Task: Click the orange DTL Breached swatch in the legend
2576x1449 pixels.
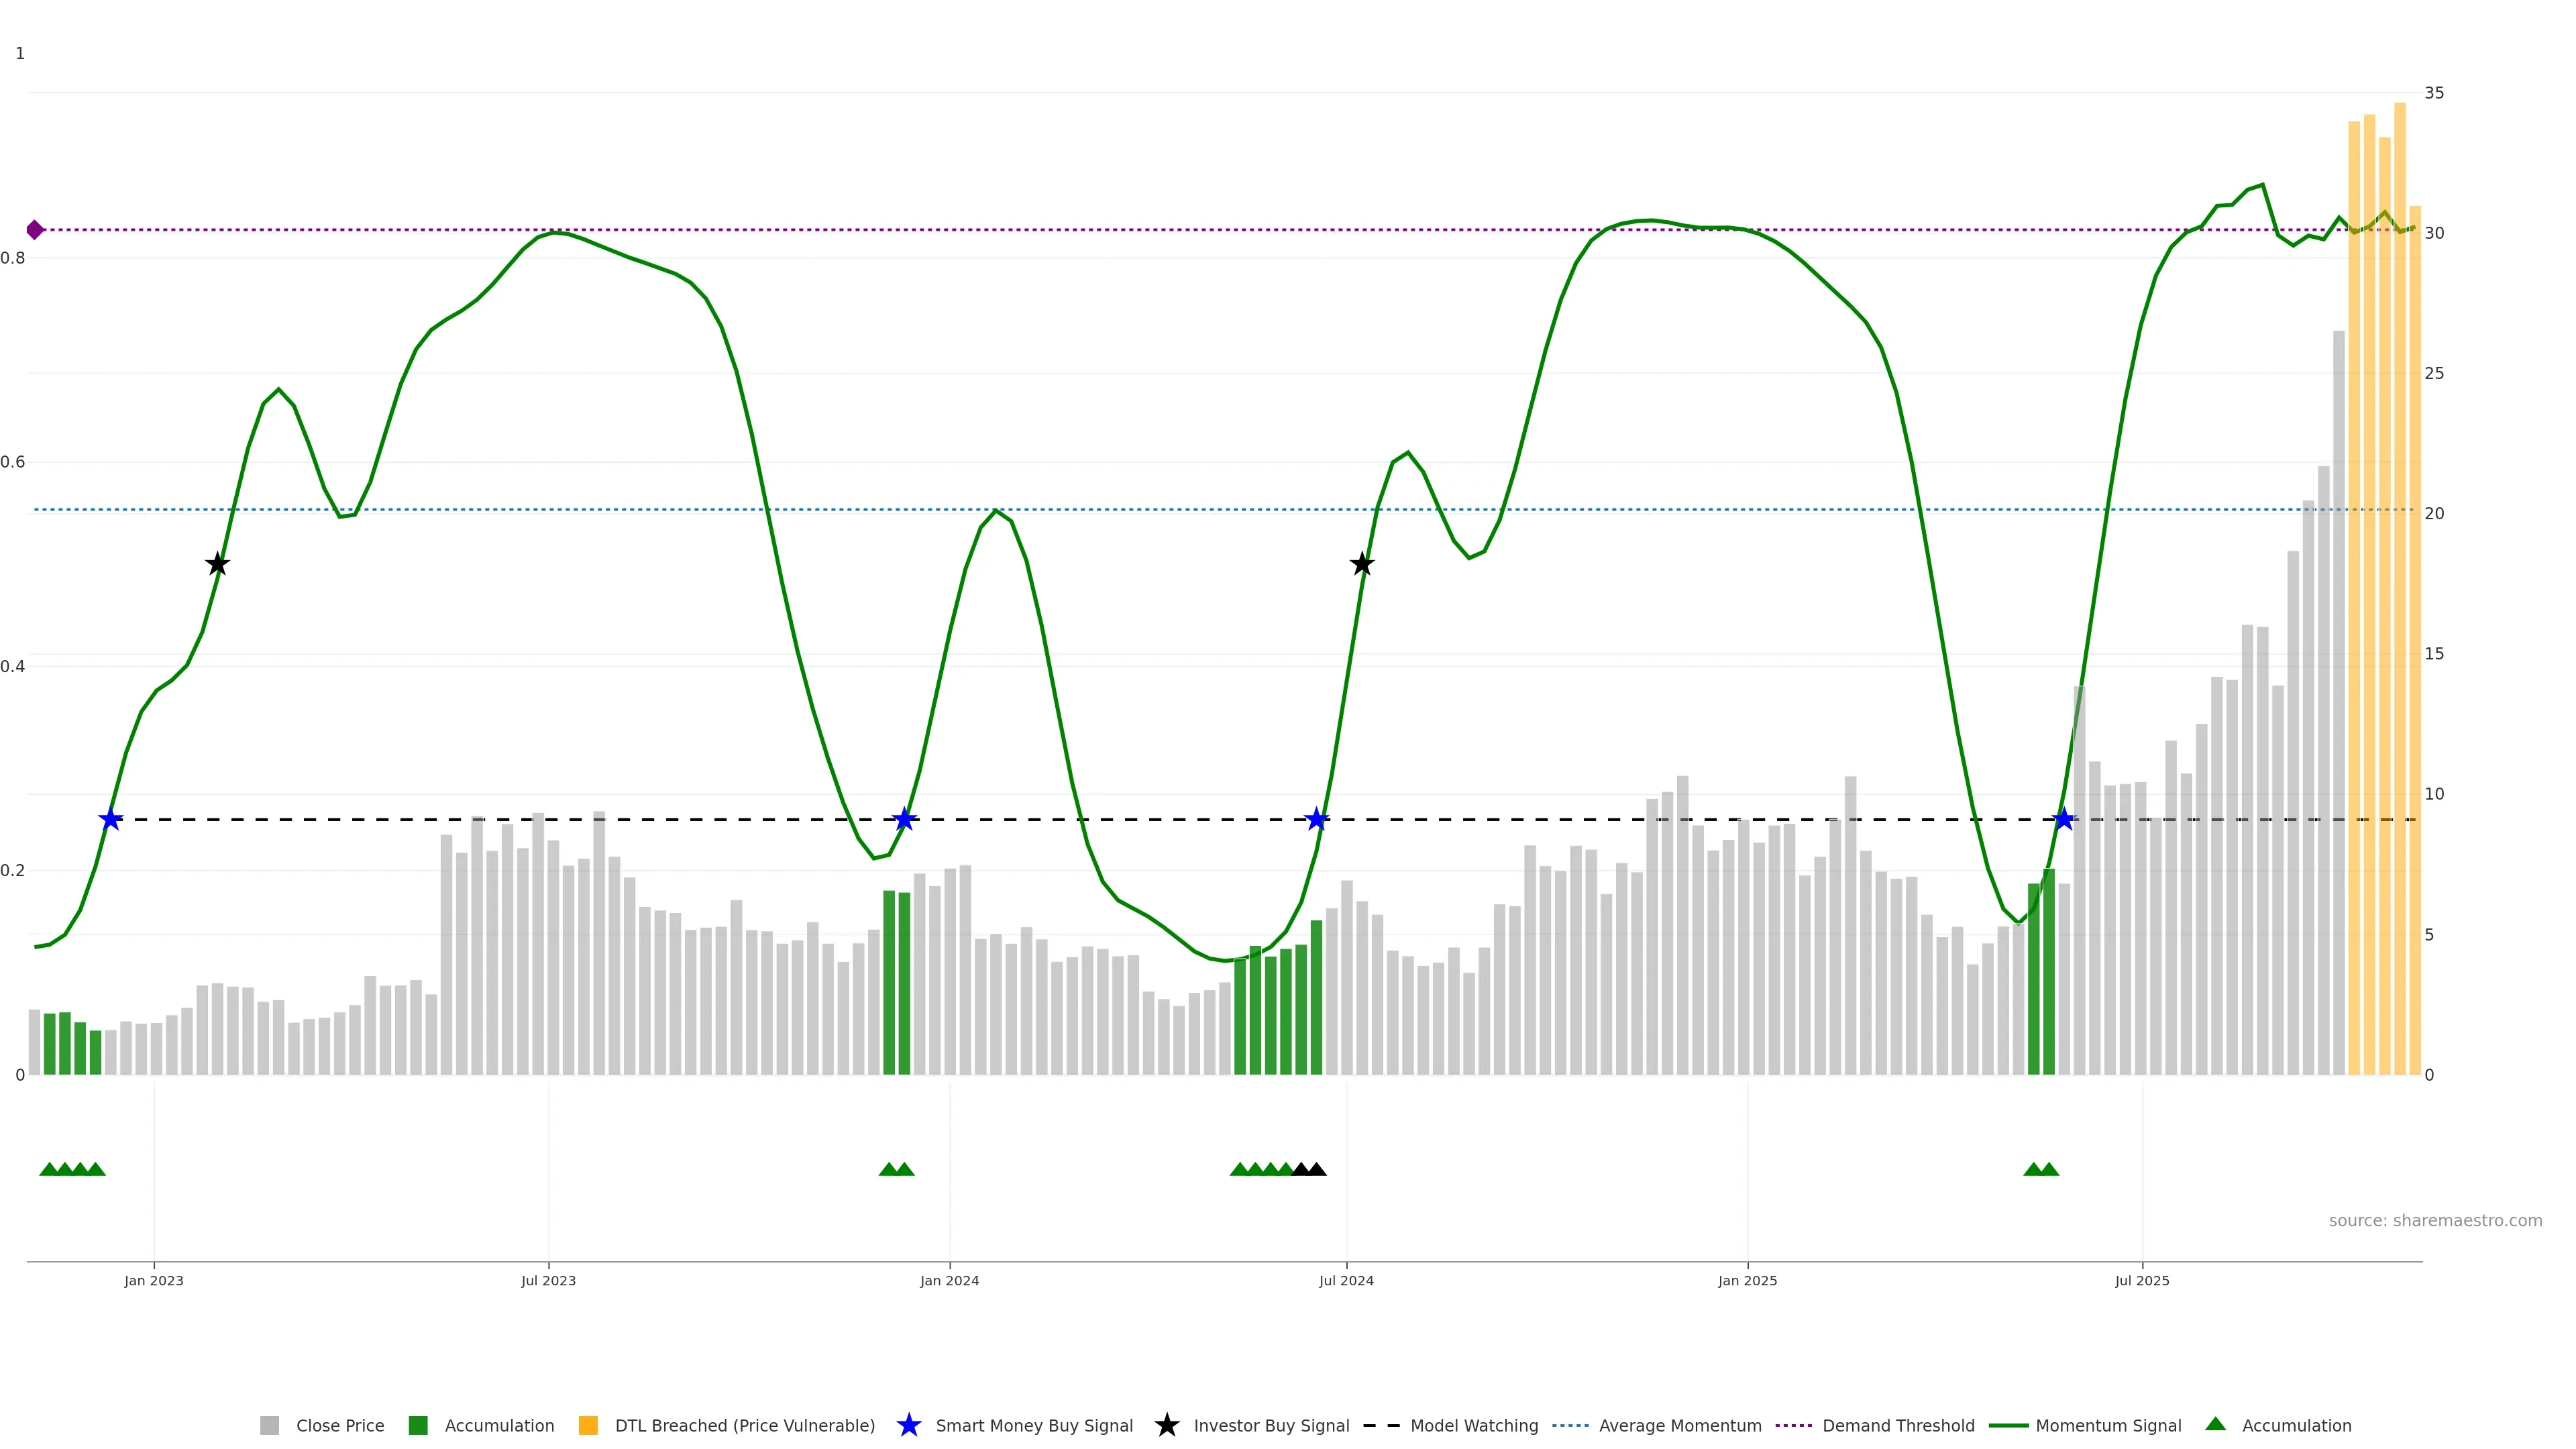Action: pos(588,1426)
